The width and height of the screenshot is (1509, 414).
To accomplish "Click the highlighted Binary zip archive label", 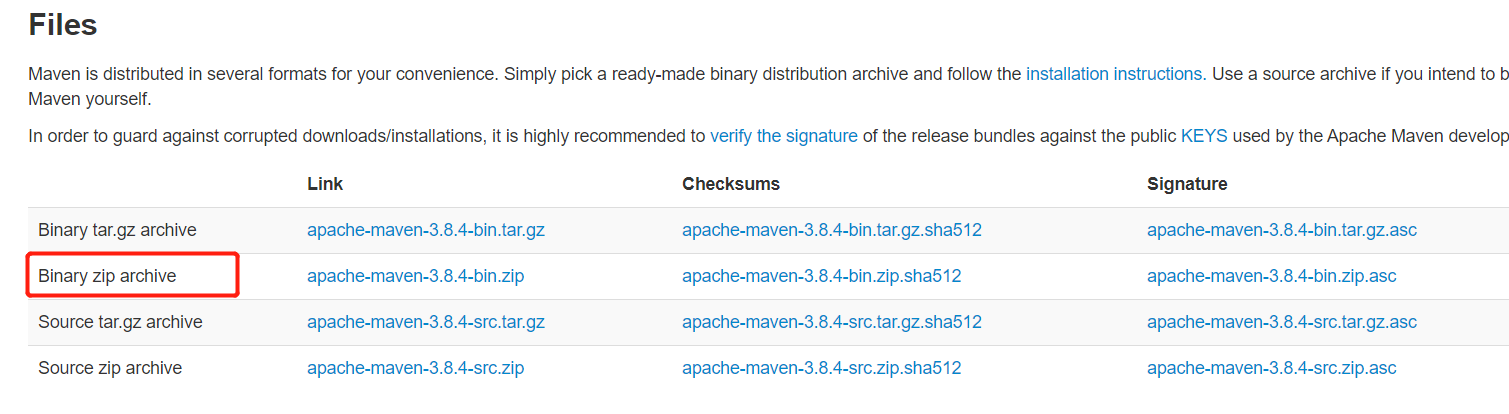I will (107, 276).
